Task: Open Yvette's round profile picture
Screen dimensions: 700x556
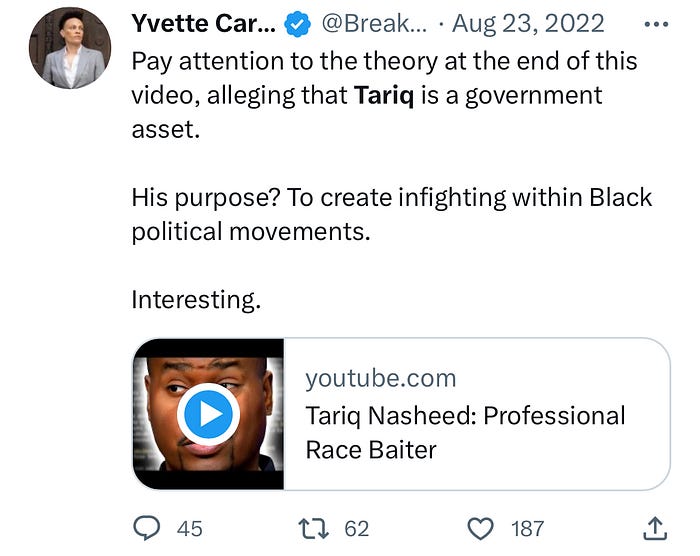Action: [x=70, y=48]
